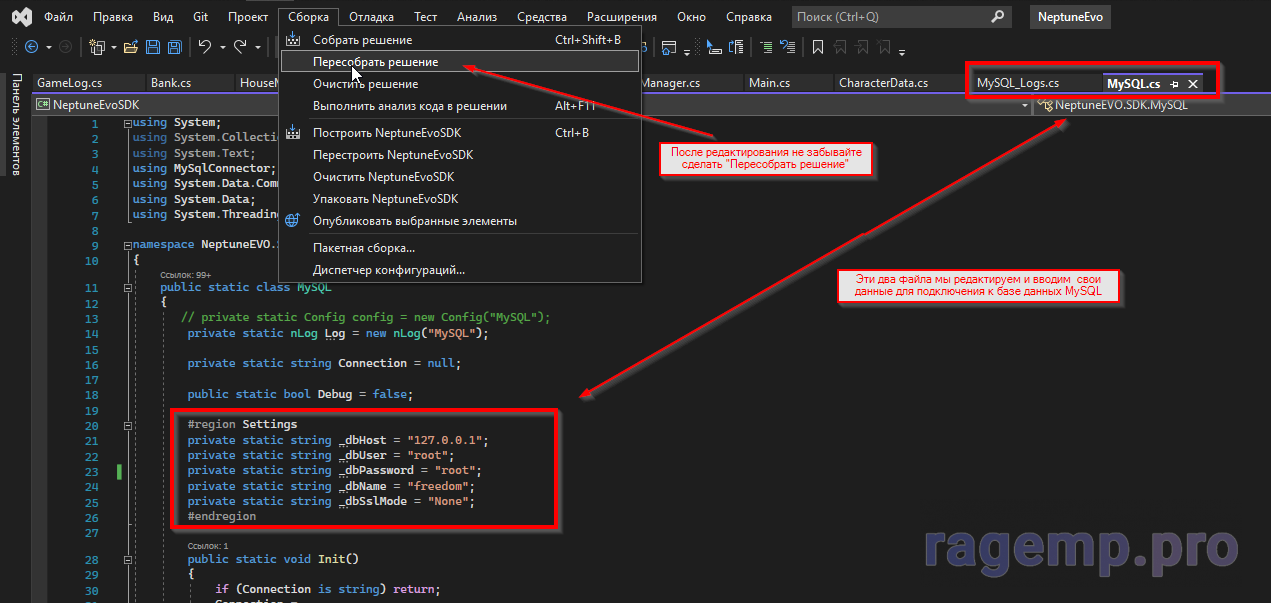1271x603 pixels.
Task: Select Опубликовать выбранные элементы
Action: point(460,221)
